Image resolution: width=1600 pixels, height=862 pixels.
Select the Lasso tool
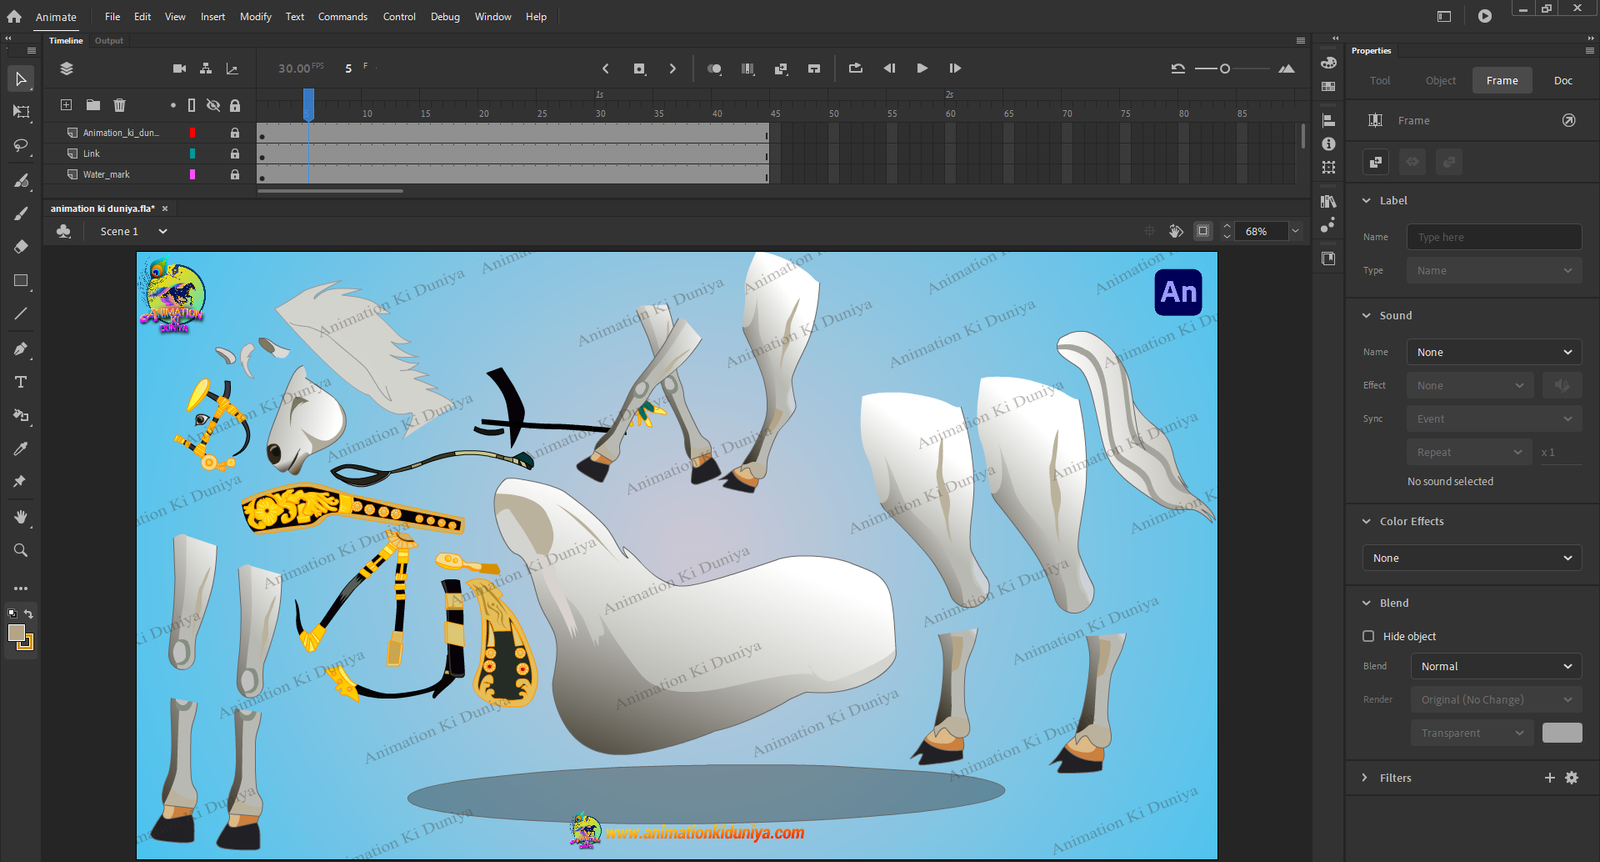click(20, 146)
